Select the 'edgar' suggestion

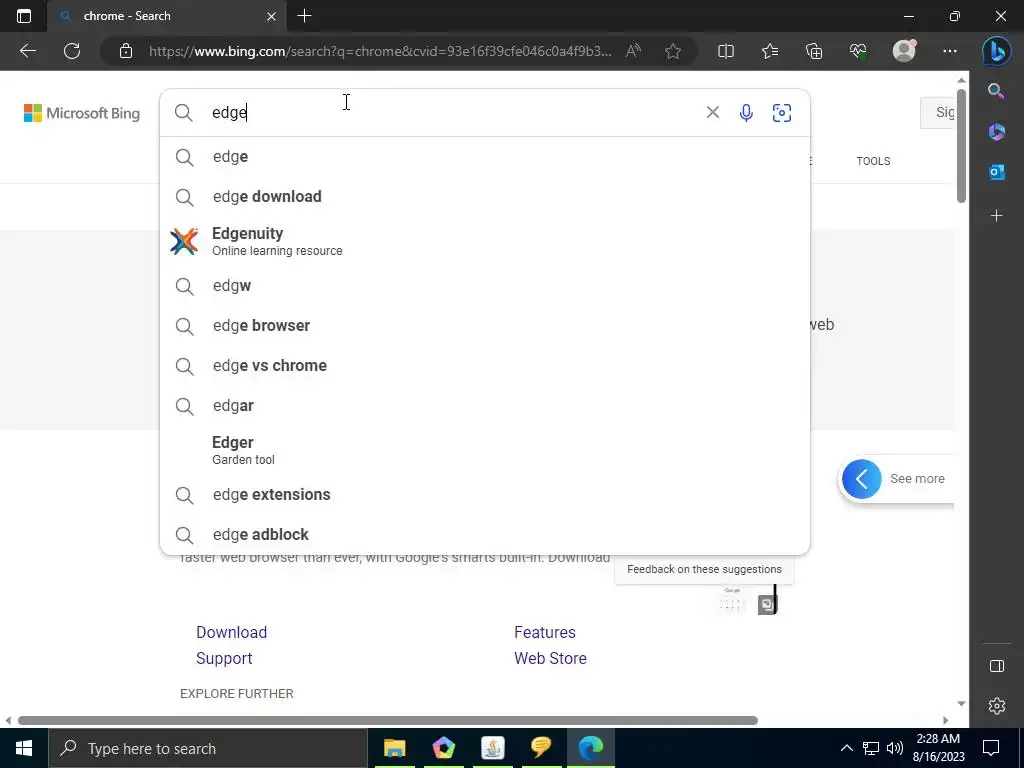point(485,406)
